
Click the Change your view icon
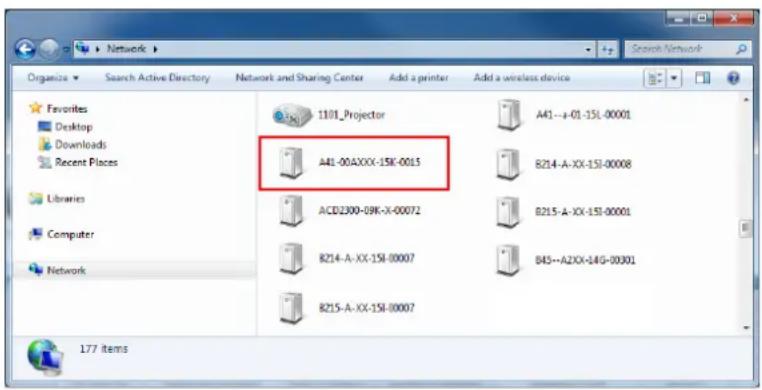click(x=655, y=78)
